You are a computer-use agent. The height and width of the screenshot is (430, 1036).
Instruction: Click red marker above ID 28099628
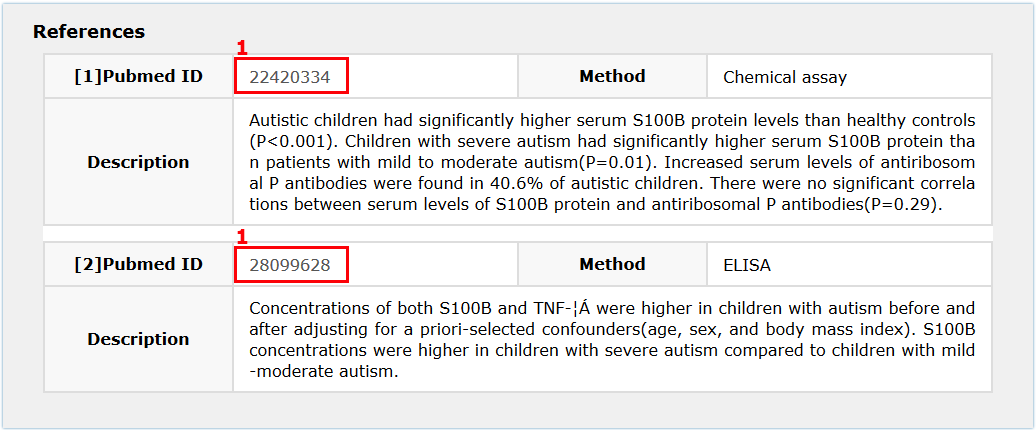pos(240,236)
